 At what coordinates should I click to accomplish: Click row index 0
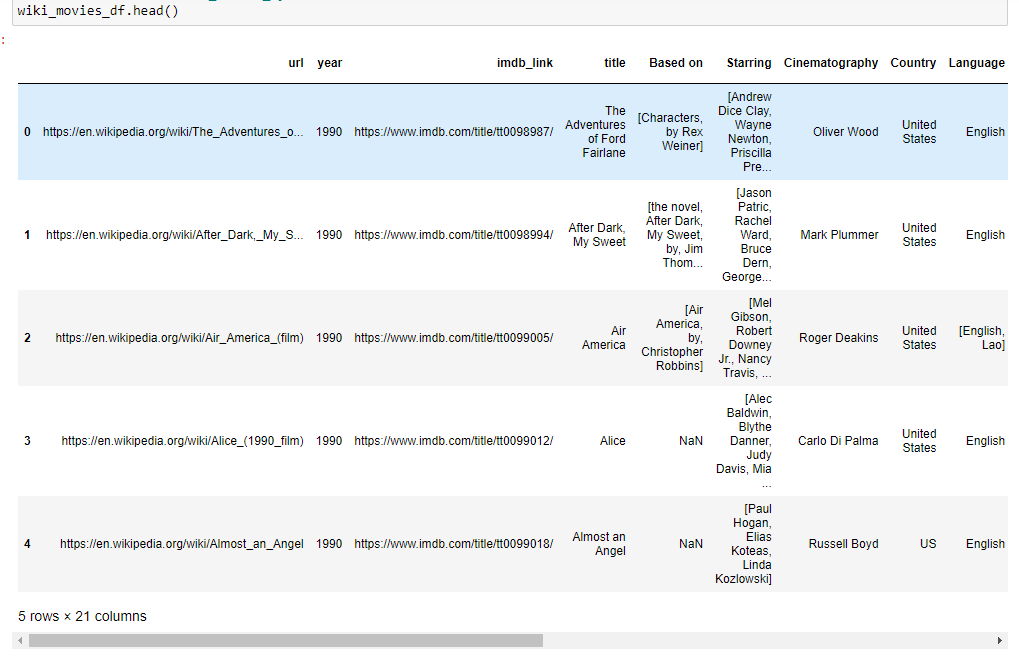(x=27, y=132)
